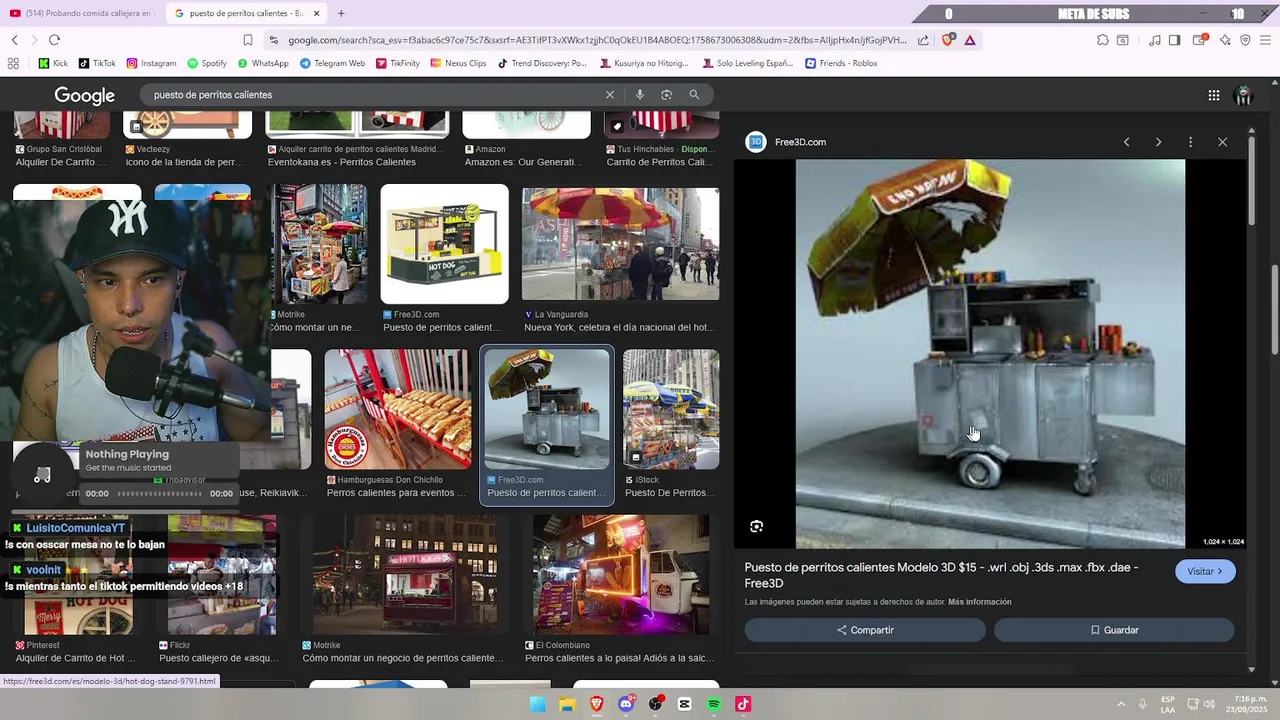Image resolution: width=1280 pixels, height=720 pixels.
Task: Switch to the 'Probando comida callejera' tab
Action: pyautogui.click(x=82, y=13)
